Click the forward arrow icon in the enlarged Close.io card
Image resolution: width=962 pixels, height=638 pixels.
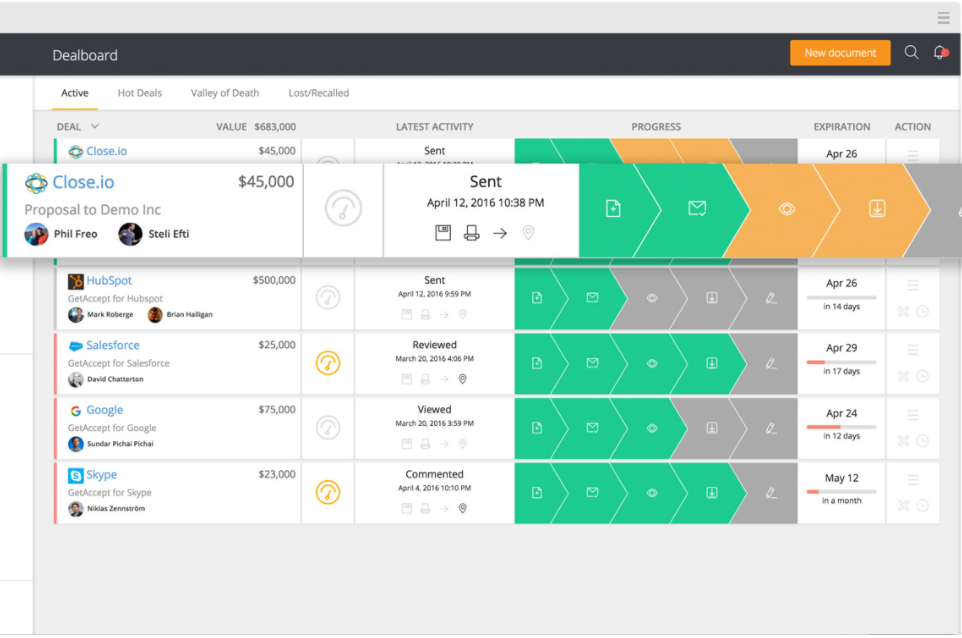pyautogui.click(x=500, y=233)
